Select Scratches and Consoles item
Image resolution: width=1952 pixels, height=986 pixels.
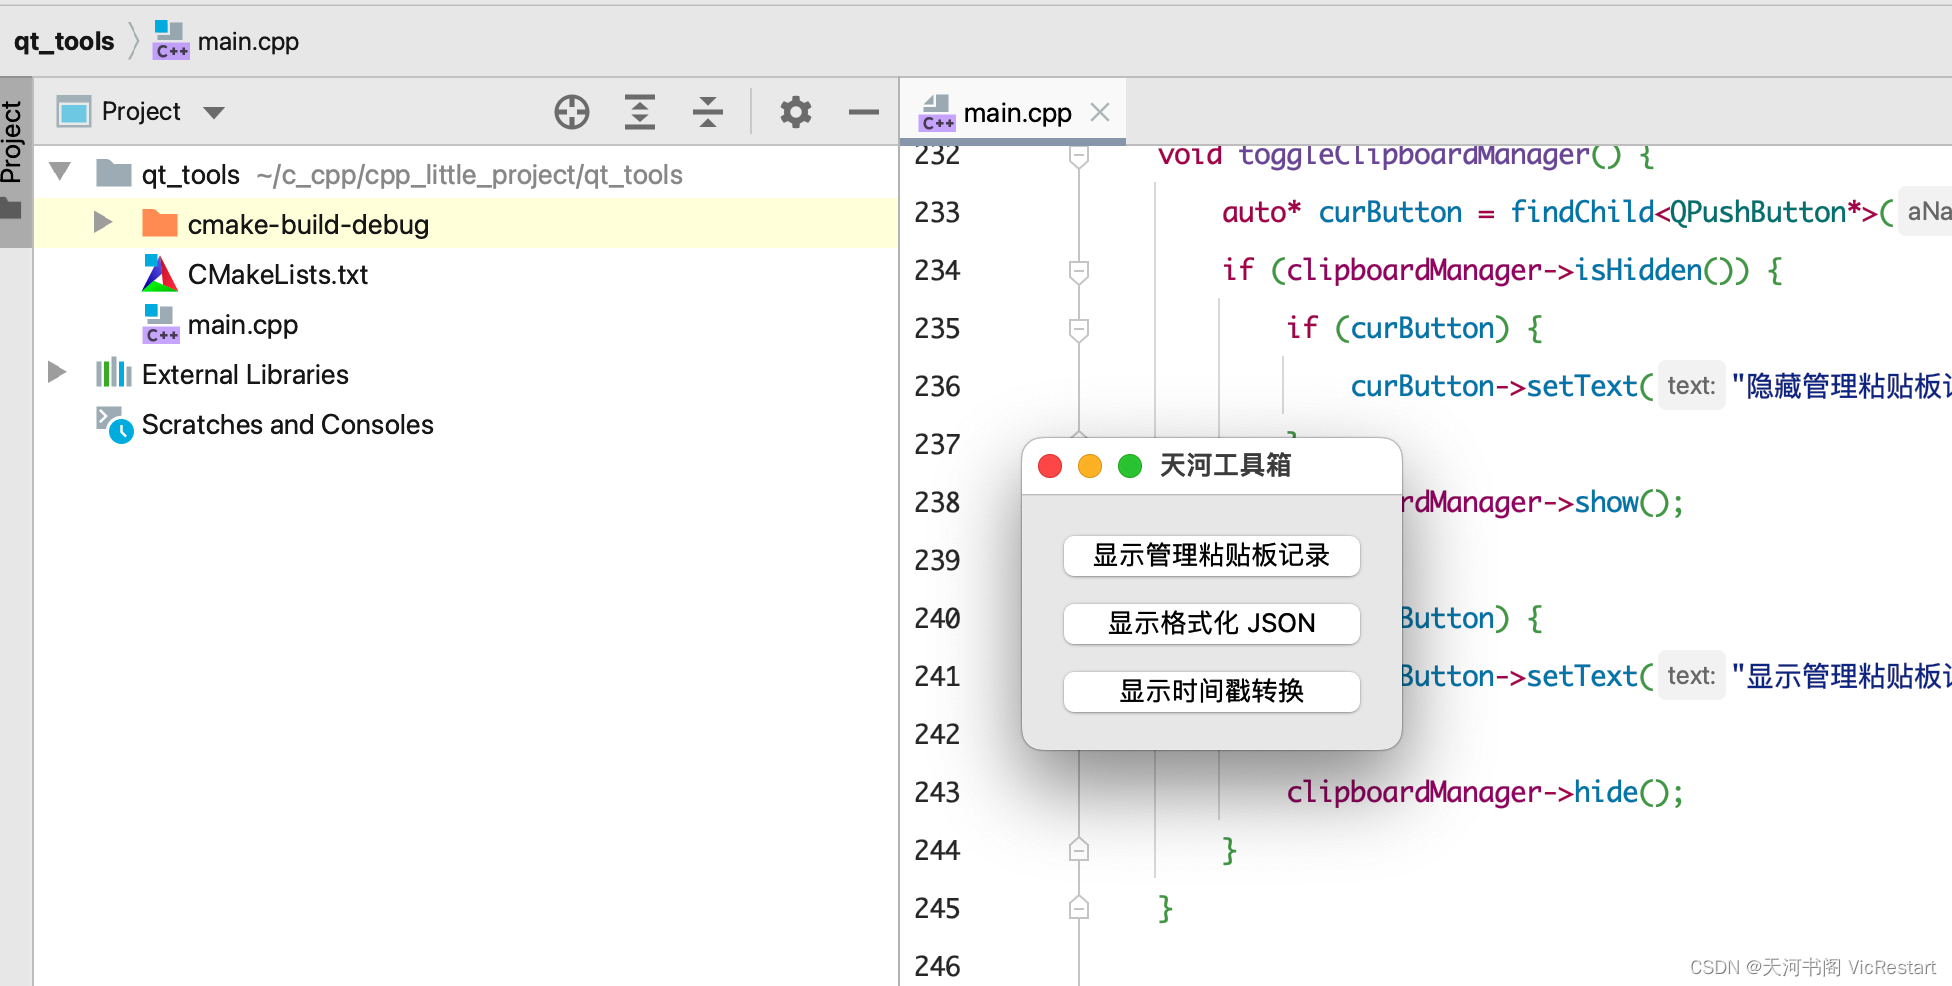pos(288,425)
